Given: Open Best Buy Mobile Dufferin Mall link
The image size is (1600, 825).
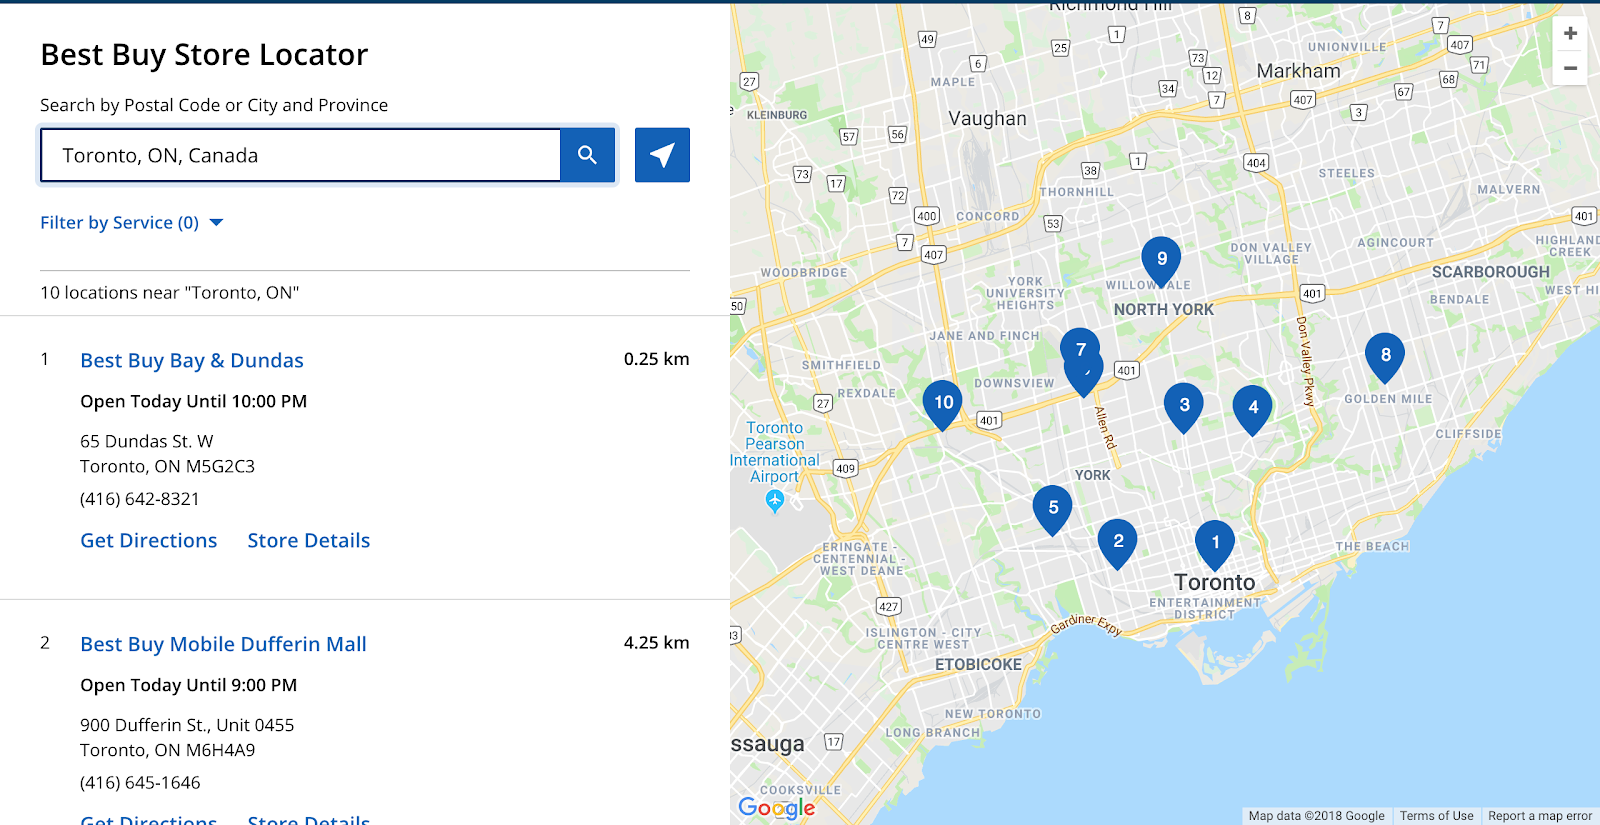Looking at the screenshot, I should point(223,644).
